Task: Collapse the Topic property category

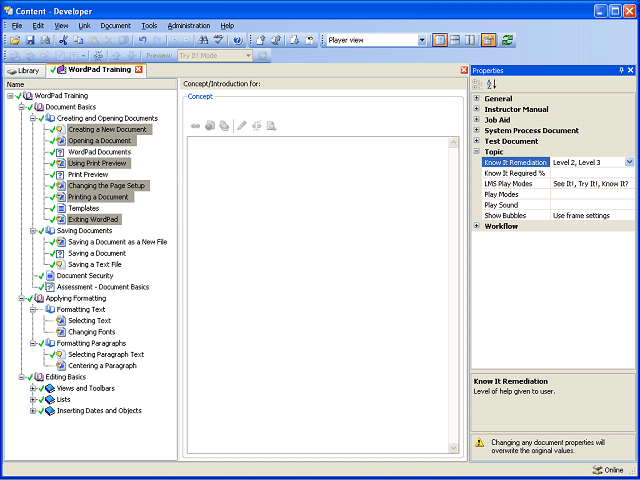Action: [476, 151]
